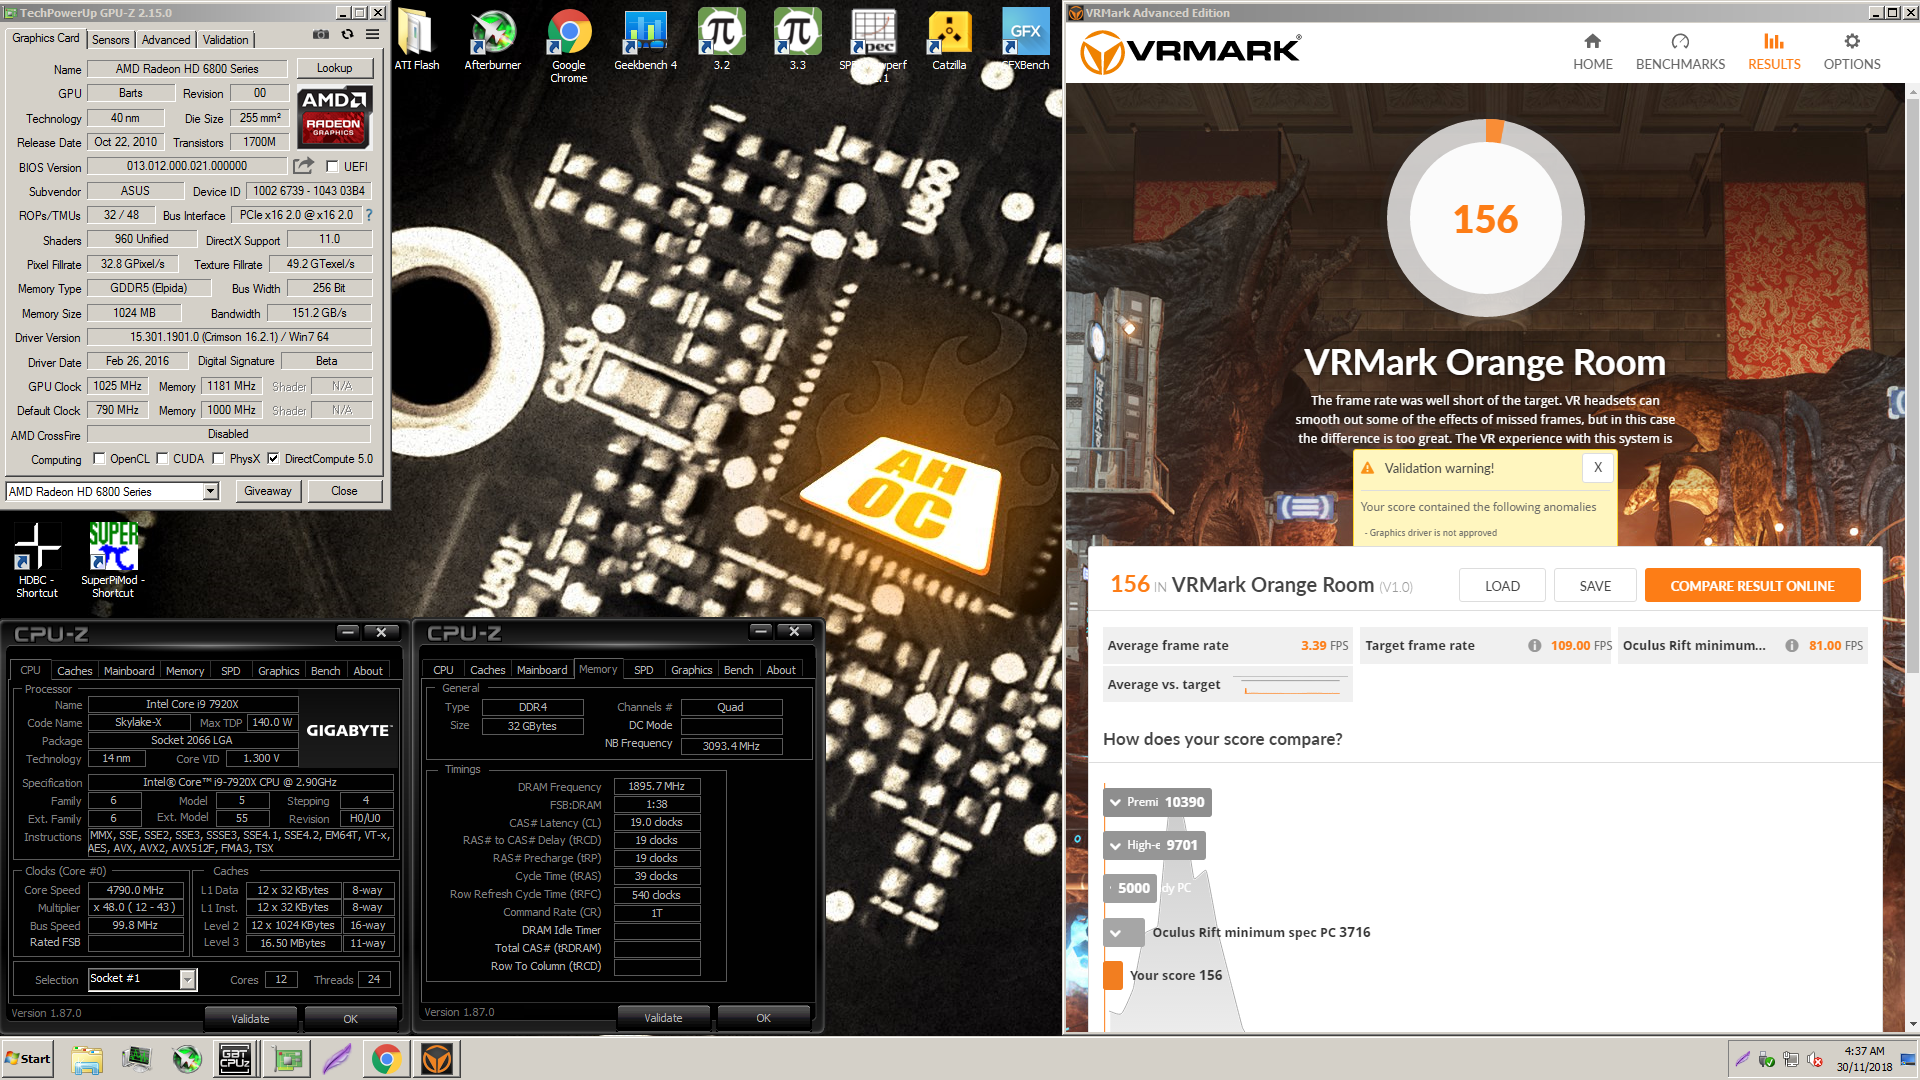1920x1080 pixels.
Task: Switch to GPU-Z Advanced tab
Action: [x=166, y=39]
